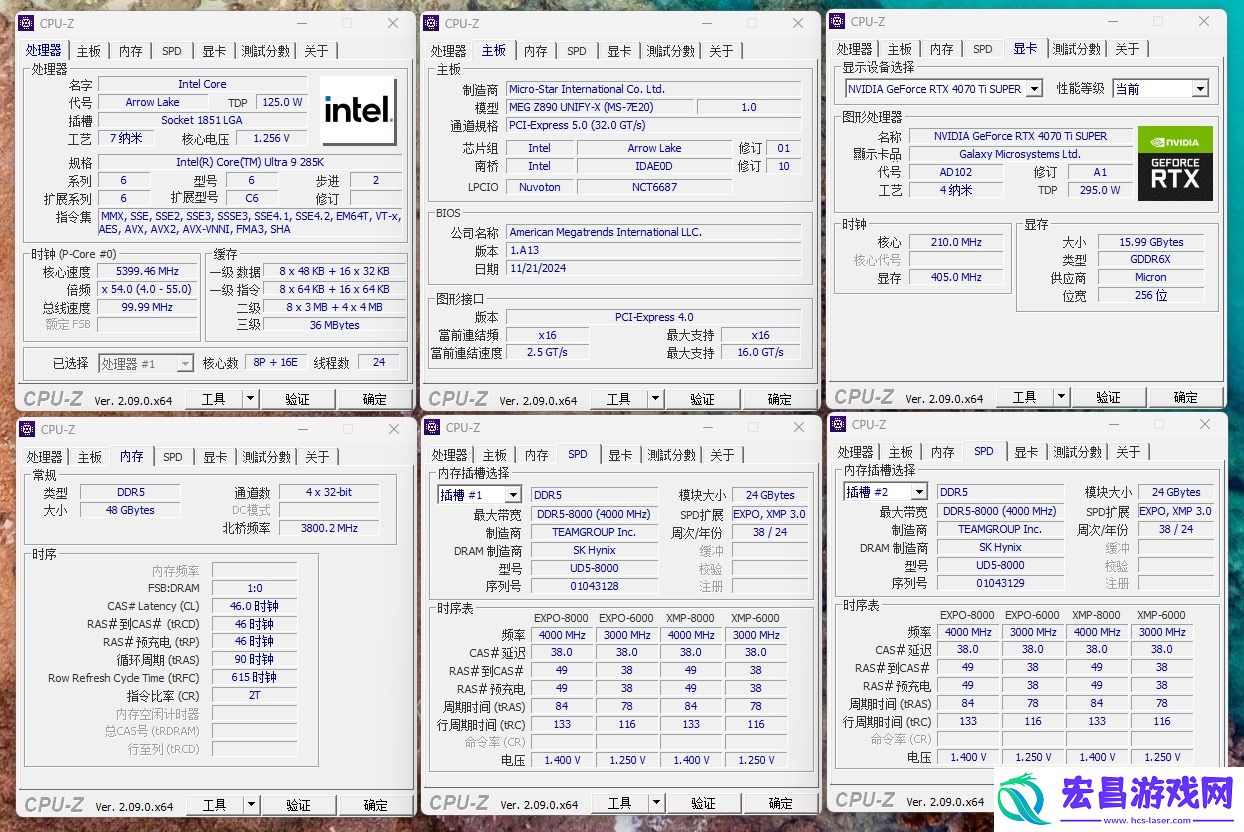Click serial number '01043128' in slot #1 window

pyautogui.click(x=595, y=586)
